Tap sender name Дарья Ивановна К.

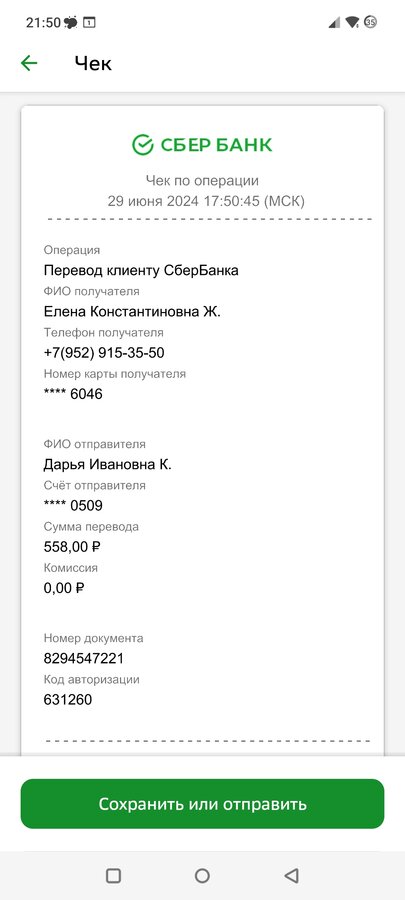point(108,464)
